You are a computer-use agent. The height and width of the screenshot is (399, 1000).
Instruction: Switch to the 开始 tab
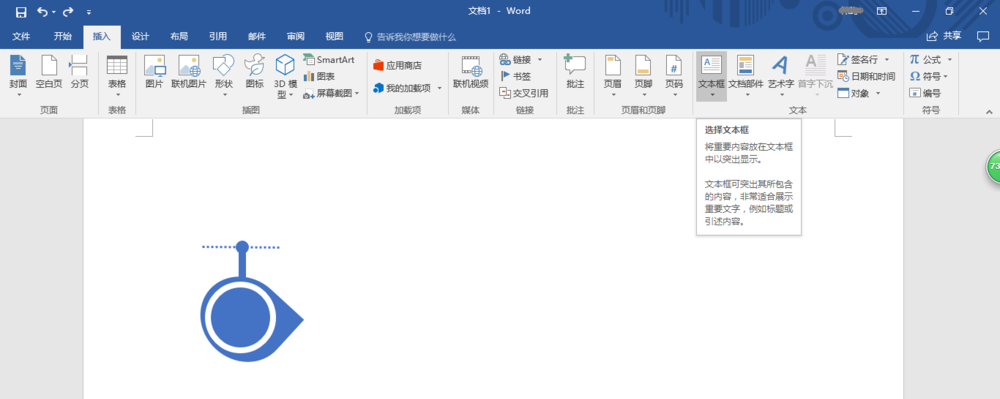pos(62,36)
